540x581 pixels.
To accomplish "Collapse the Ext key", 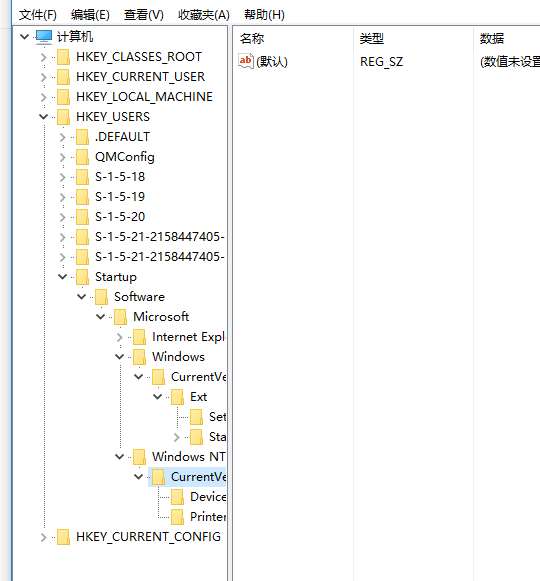I will coord(157,397).
